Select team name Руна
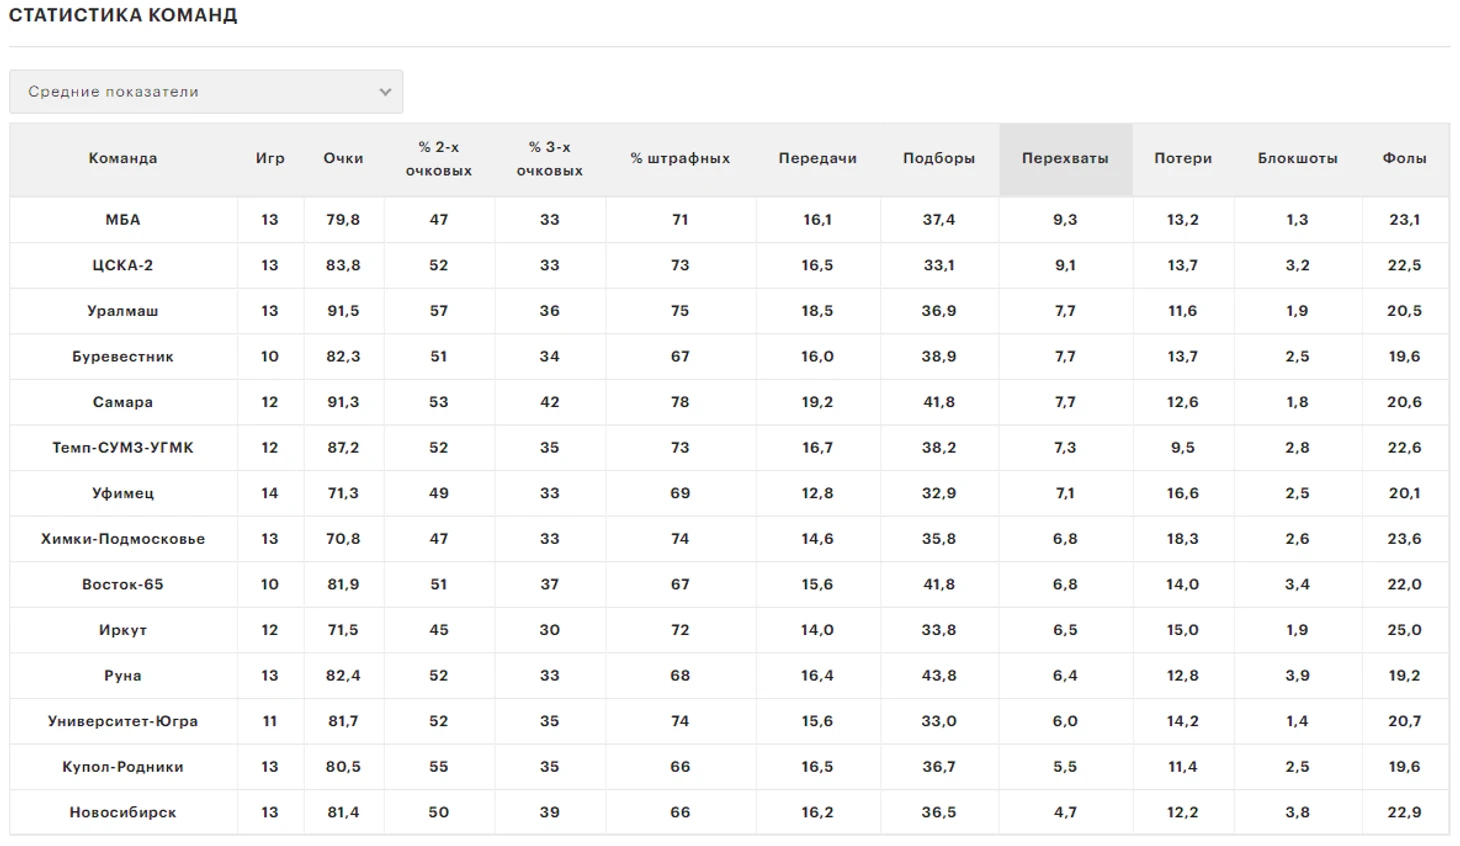Viewport: 1460px width, 846px height. [x=123, y=676]
